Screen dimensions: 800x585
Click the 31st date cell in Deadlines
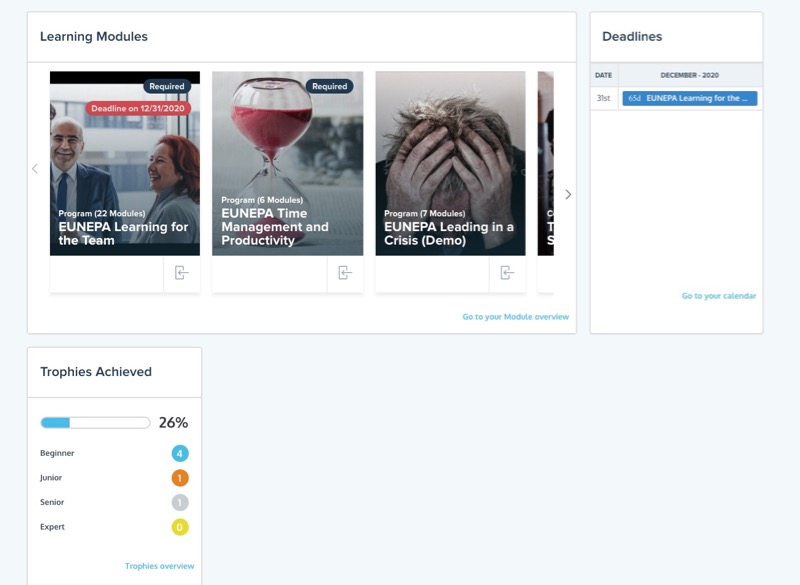coord(604,98)
